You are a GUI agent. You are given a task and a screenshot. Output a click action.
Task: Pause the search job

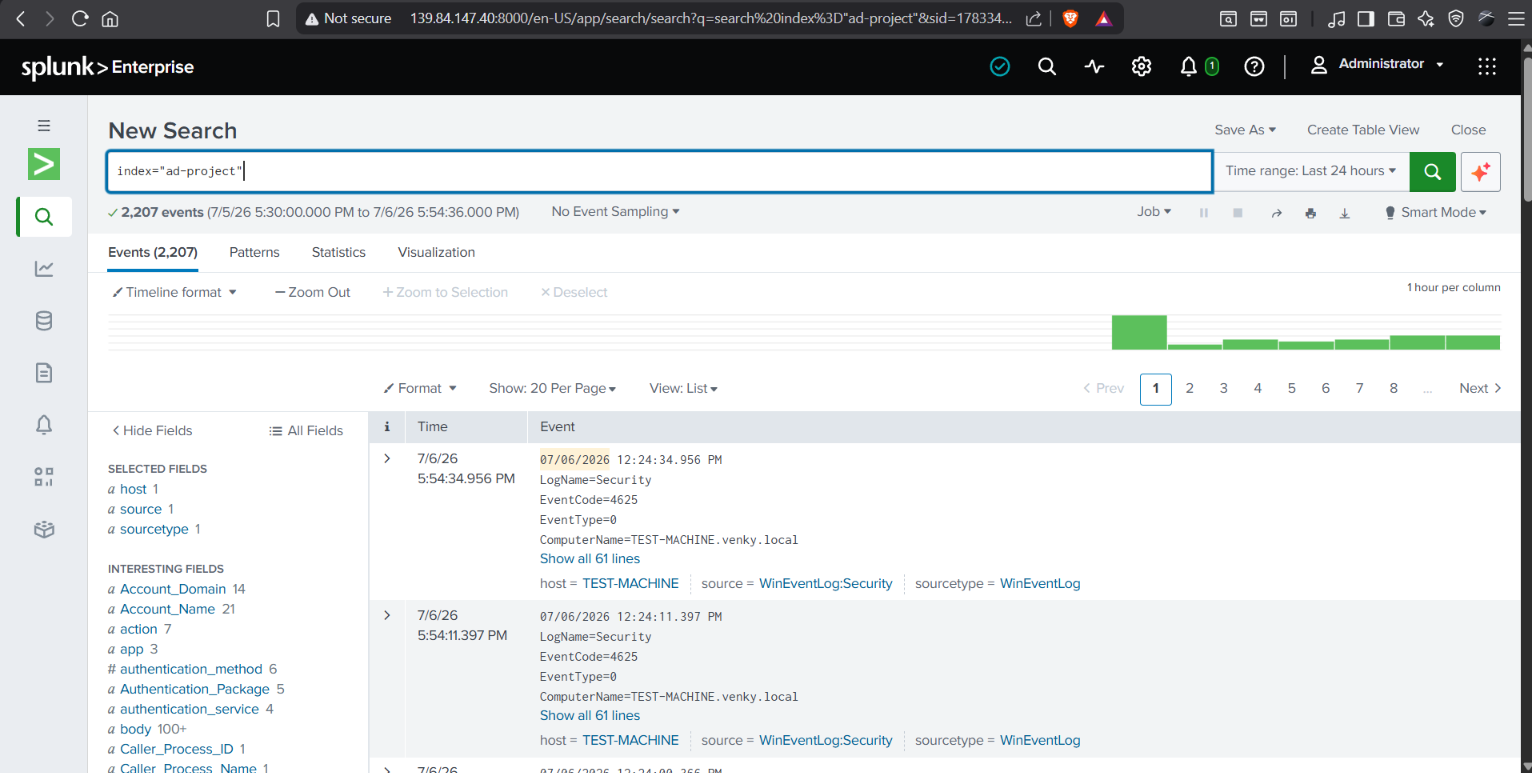(x=1204, y=213)
